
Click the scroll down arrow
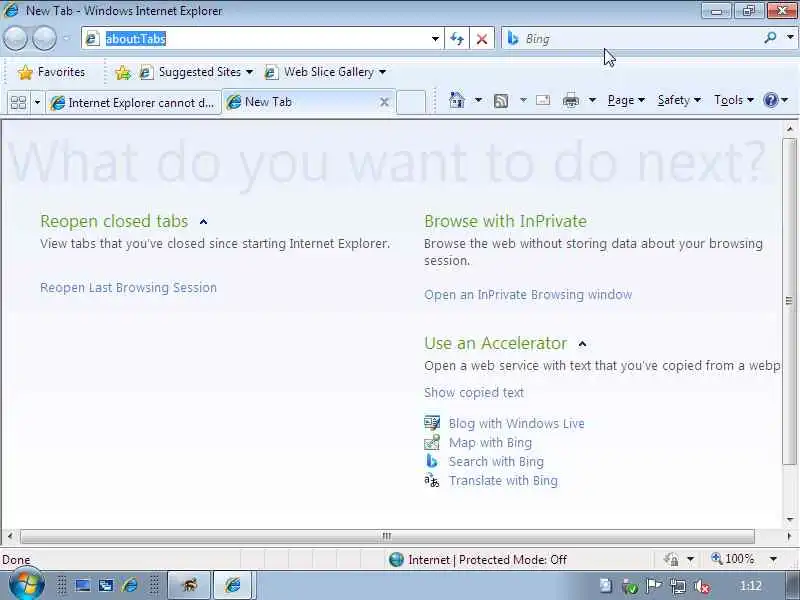pos(789,519)
